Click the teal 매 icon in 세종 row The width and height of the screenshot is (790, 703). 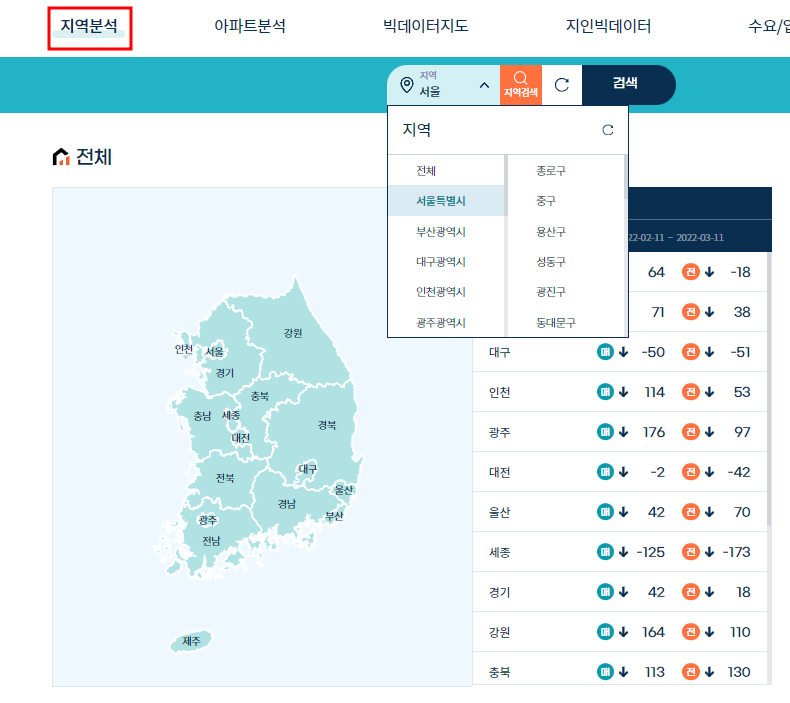(605, 552)
